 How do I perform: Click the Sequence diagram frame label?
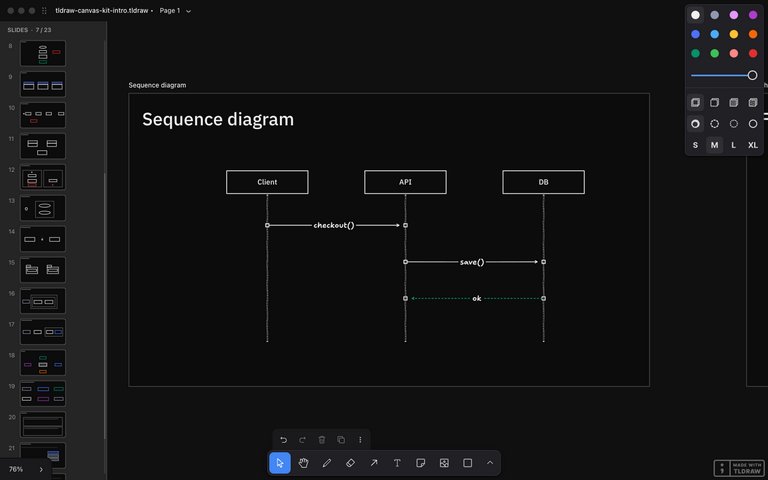[157, 85]
